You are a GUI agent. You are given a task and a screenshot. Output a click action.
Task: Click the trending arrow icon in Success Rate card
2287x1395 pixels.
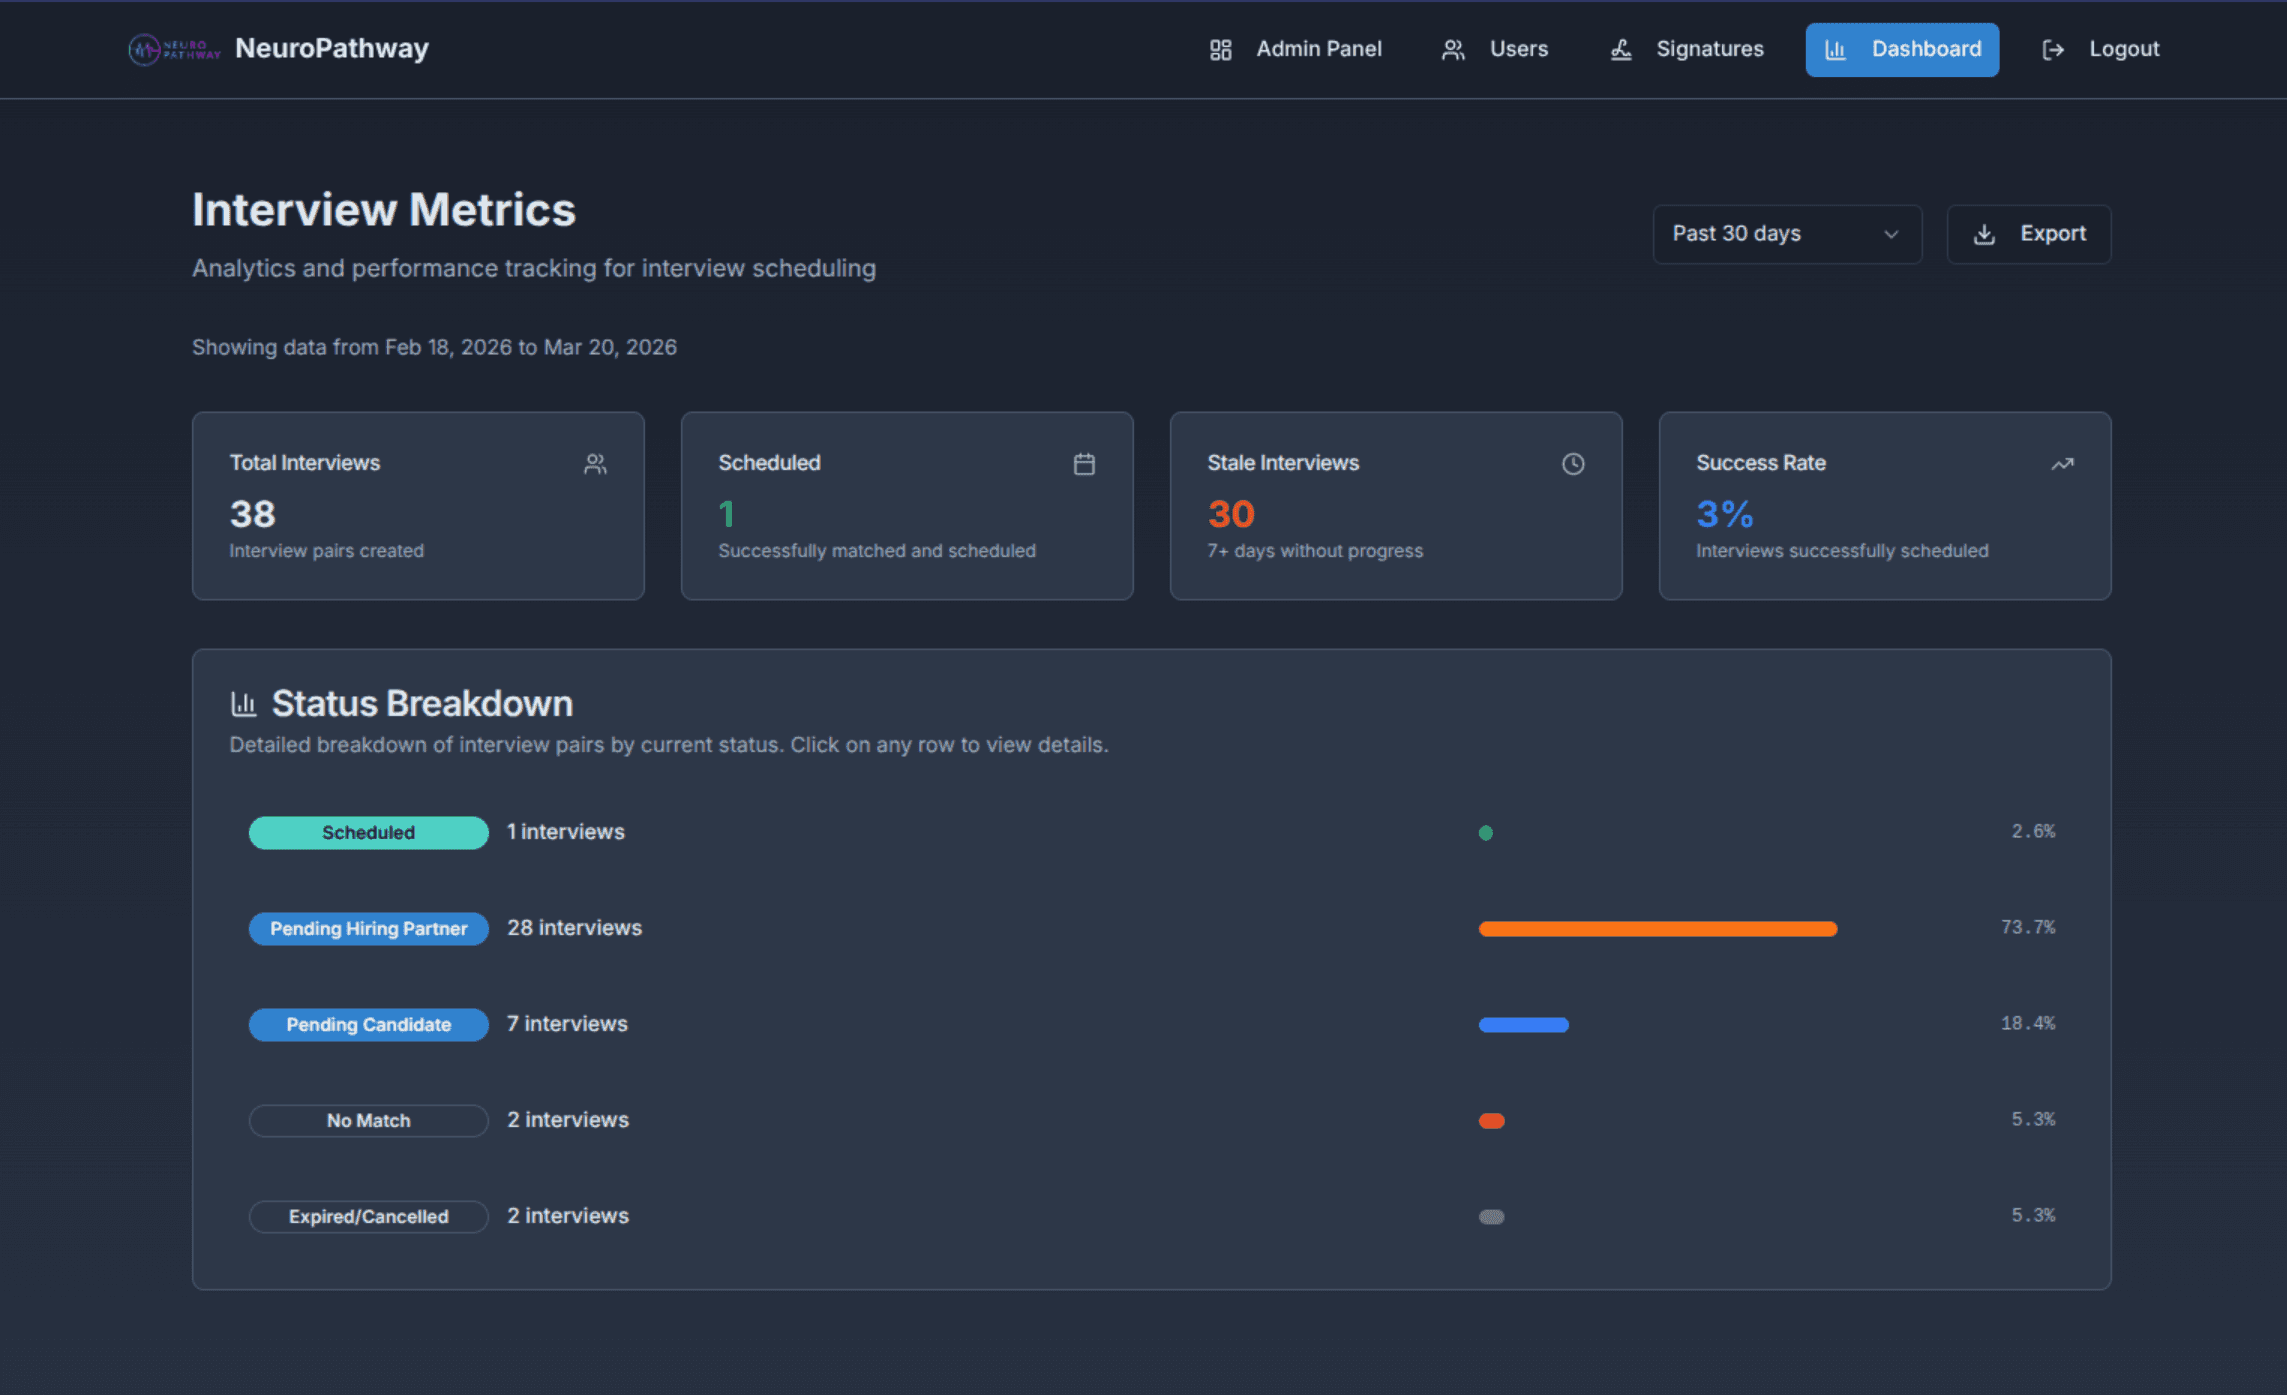(2062, 464)
